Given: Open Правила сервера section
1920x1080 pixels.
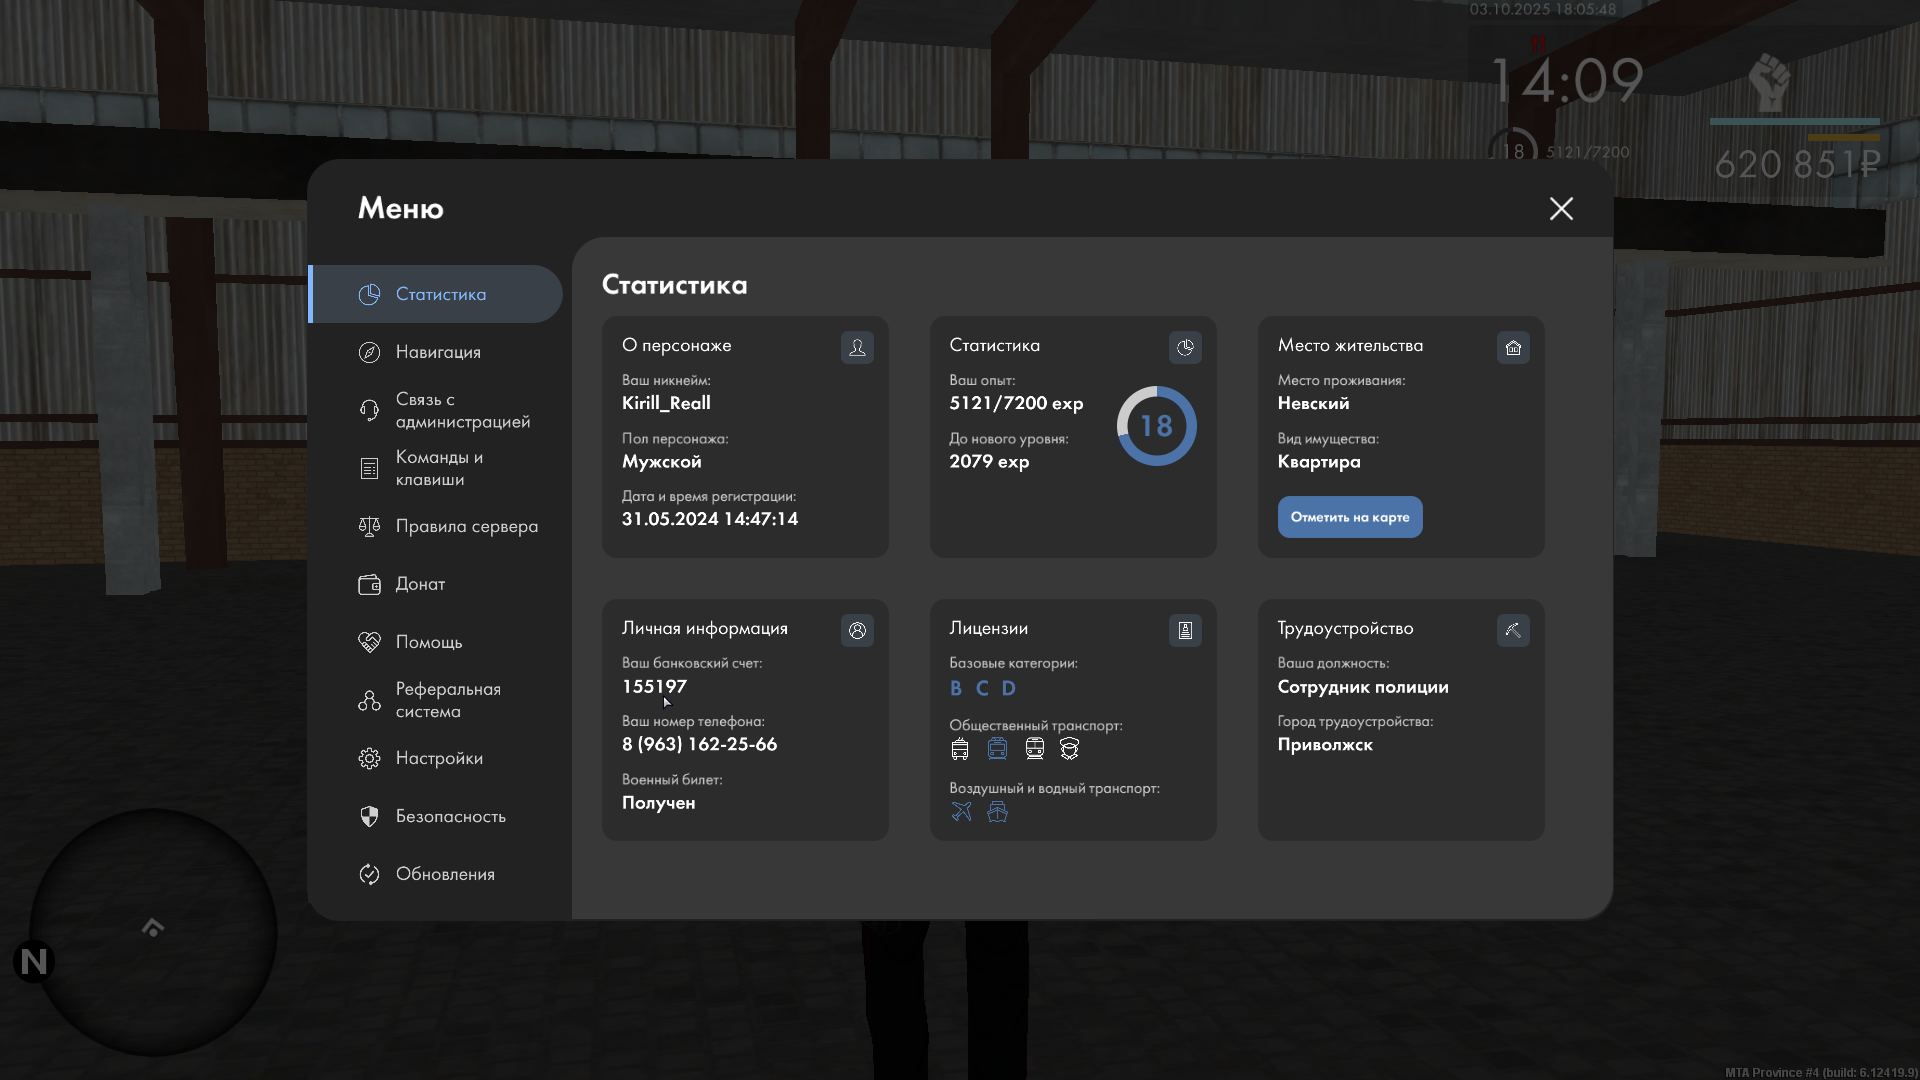Looking at the screenshot, I should [x=466, y=526].
